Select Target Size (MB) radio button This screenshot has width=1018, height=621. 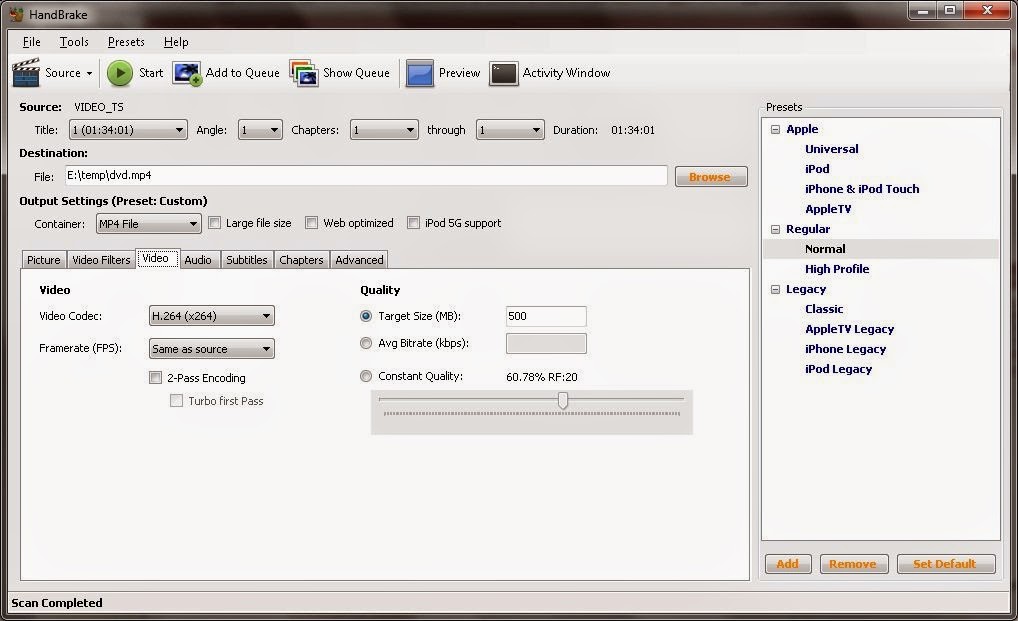point(366,316)
